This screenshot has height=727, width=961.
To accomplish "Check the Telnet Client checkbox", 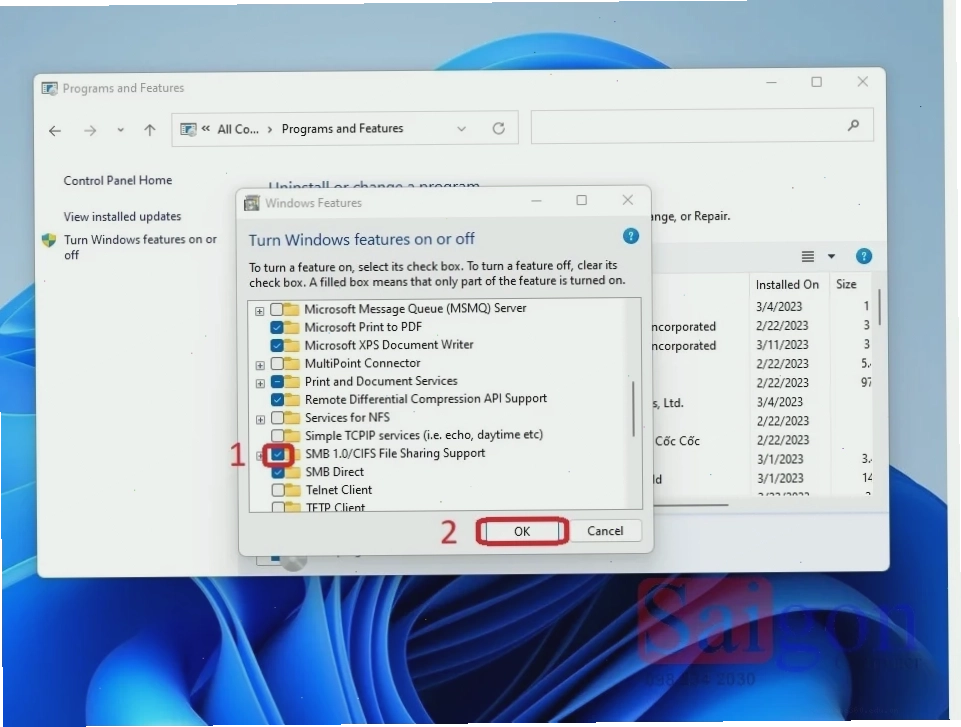I will [x=278, y=490].
